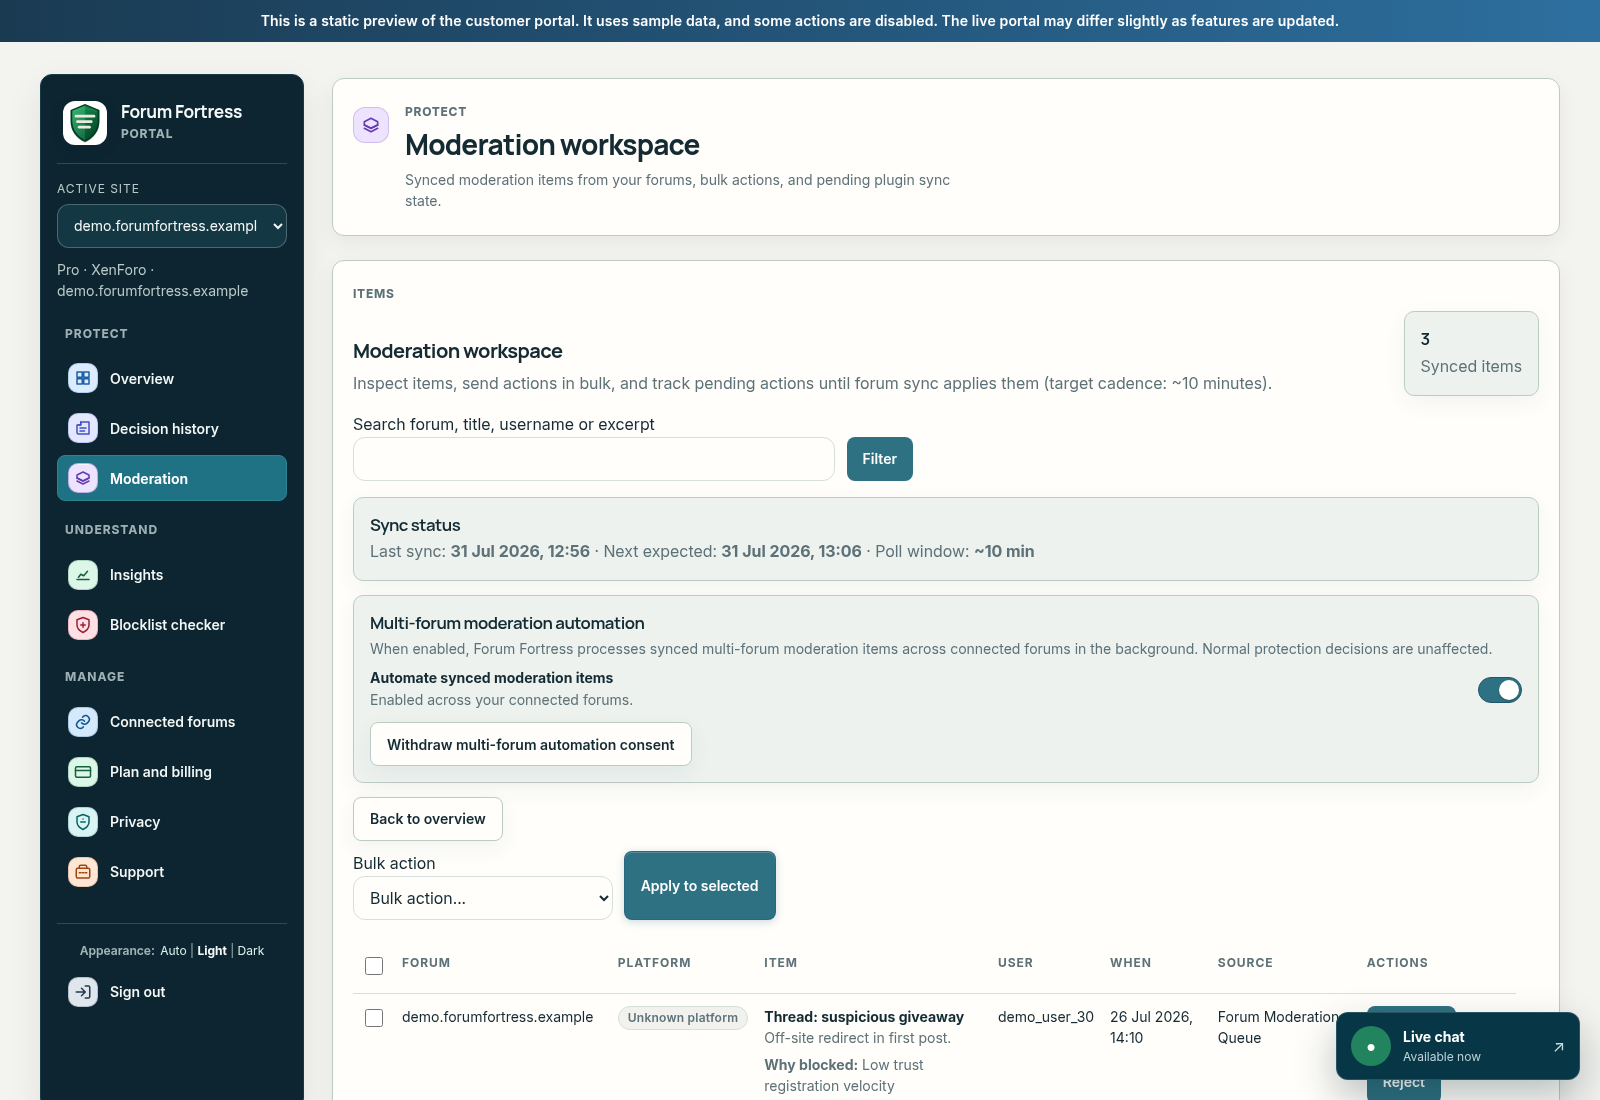This screenshot has width=1600, height=1100.
Task: Set appearance to Light
Action: coord(212,951)
